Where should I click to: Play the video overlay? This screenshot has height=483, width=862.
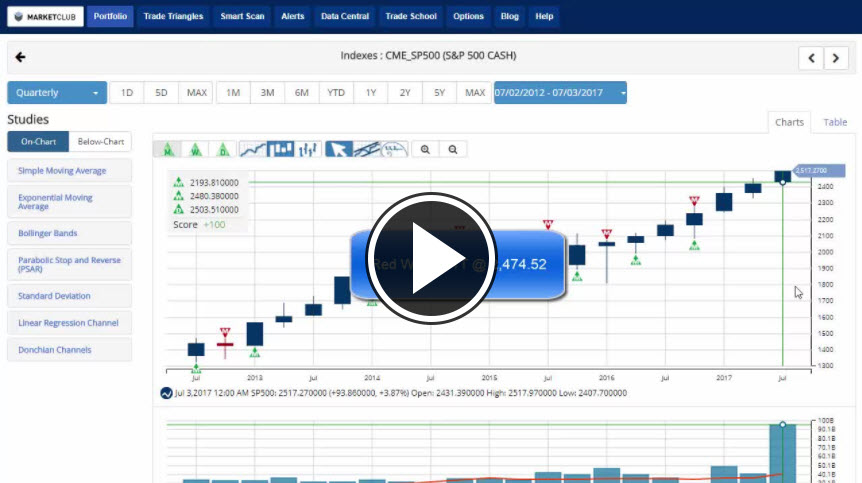(x=431, y=258)
